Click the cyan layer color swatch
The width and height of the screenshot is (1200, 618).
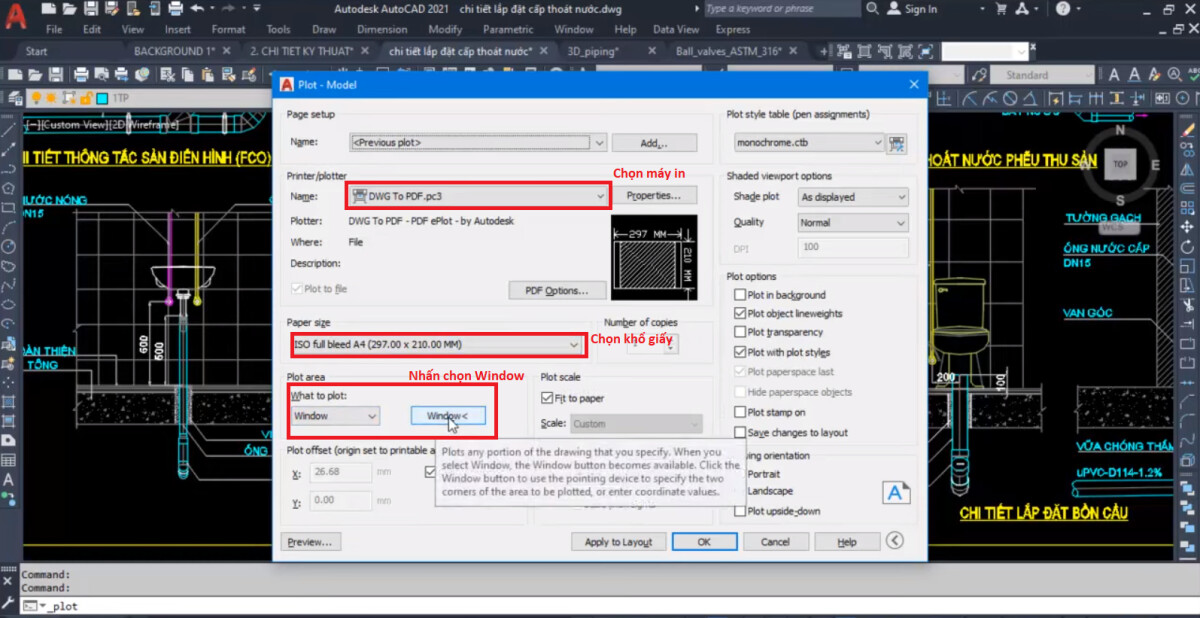101,99
